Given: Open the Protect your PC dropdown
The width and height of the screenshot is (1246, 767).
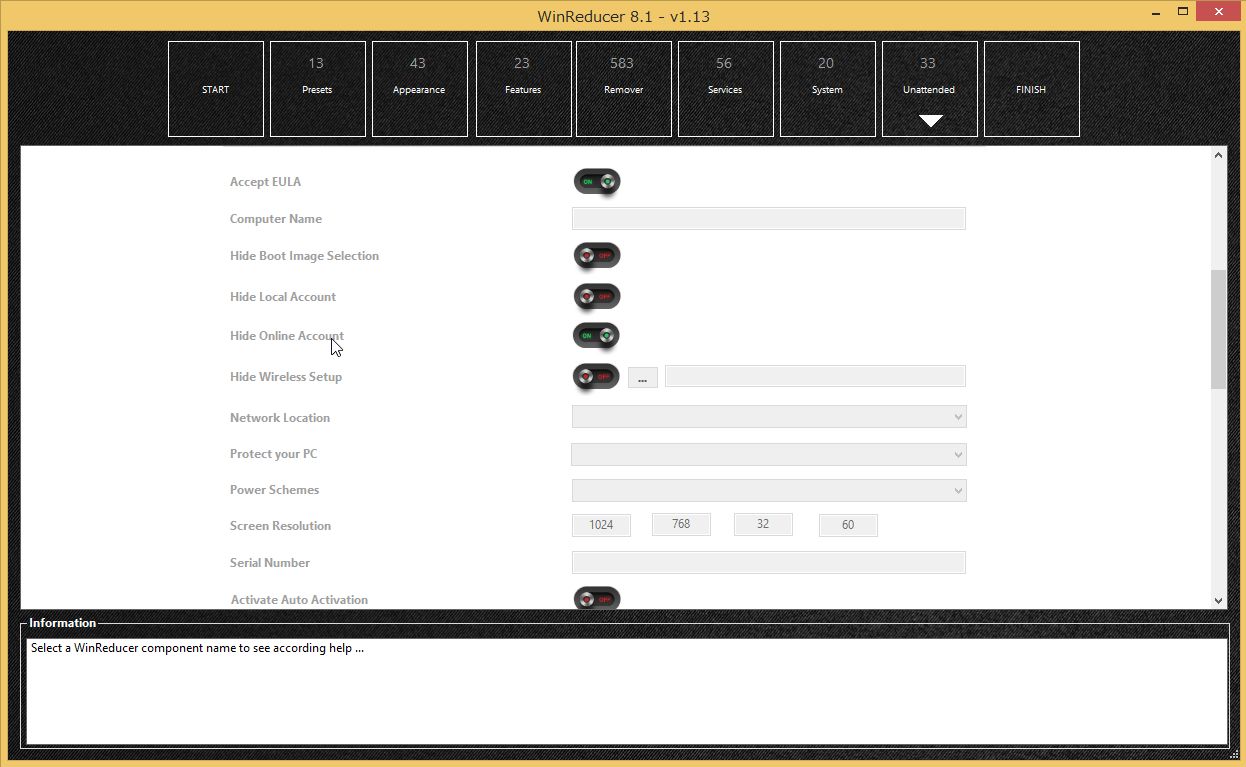Looking at the screenshot, I should (768, 454).
